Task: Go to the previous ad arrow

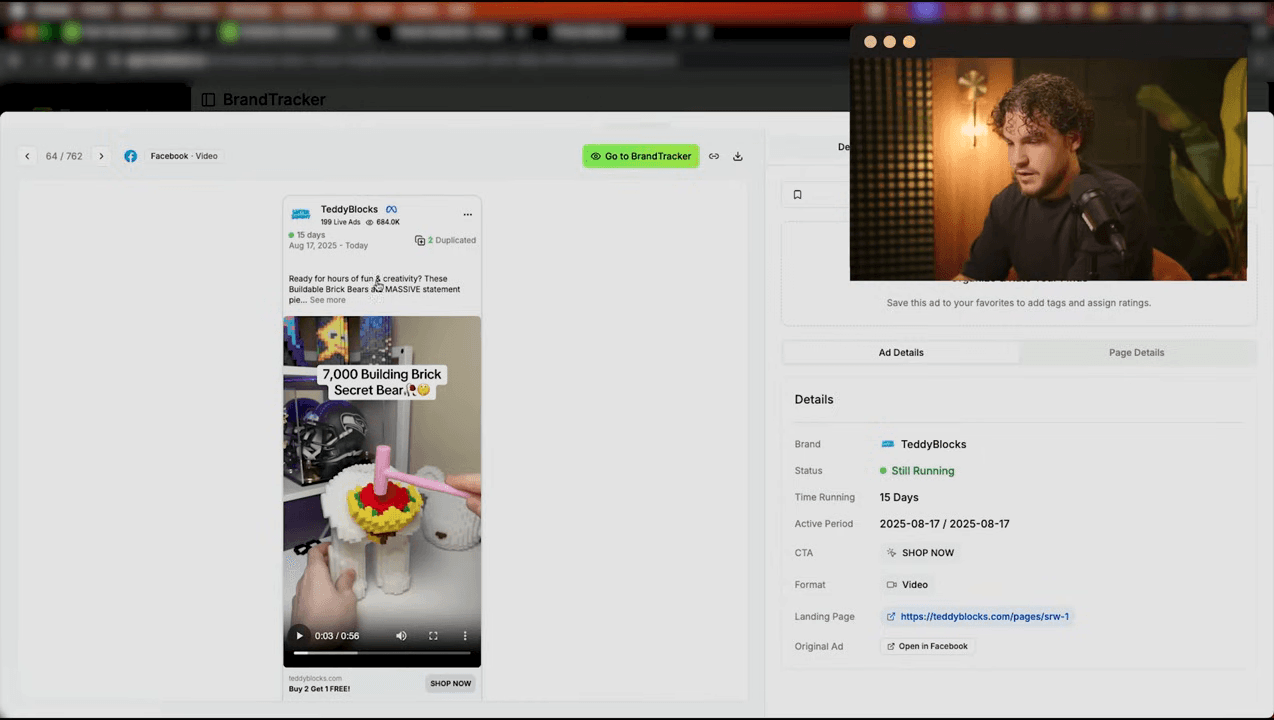Action: [x=27, y=156]
